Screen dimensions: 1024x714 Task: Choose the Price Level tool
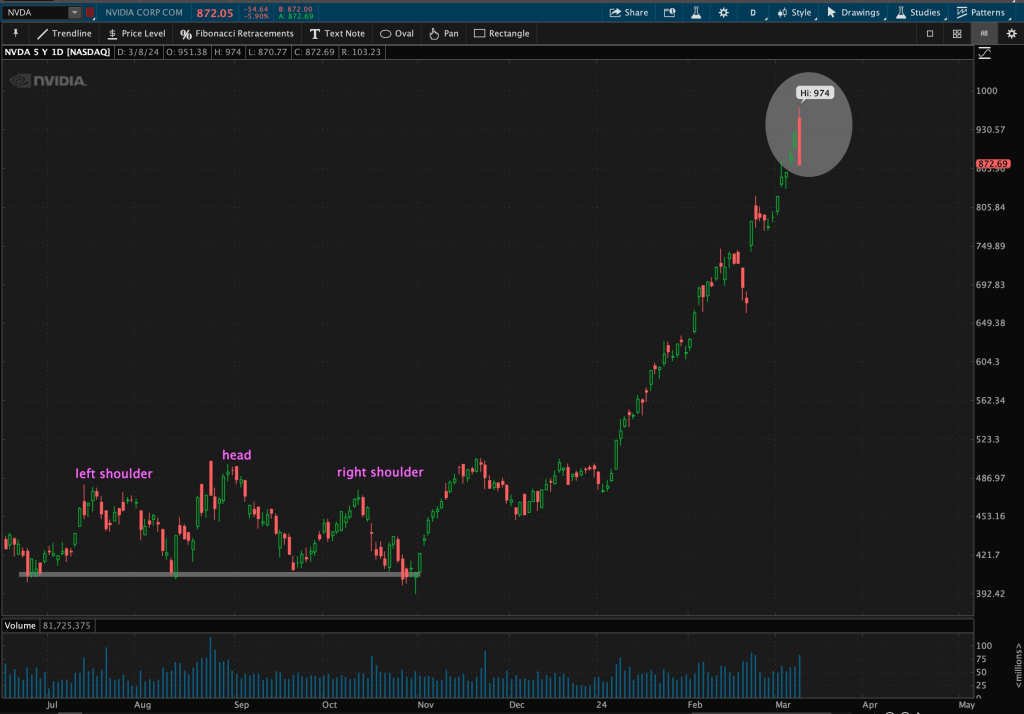tap(137, 33)
